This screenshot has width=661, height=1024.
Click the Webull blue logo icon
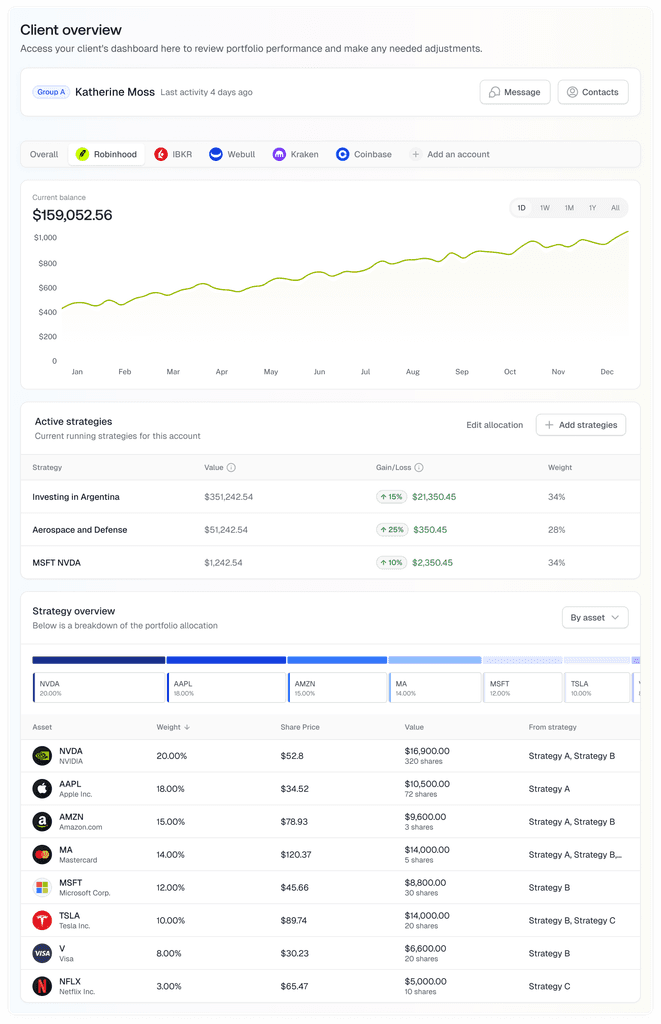point(216,154)
